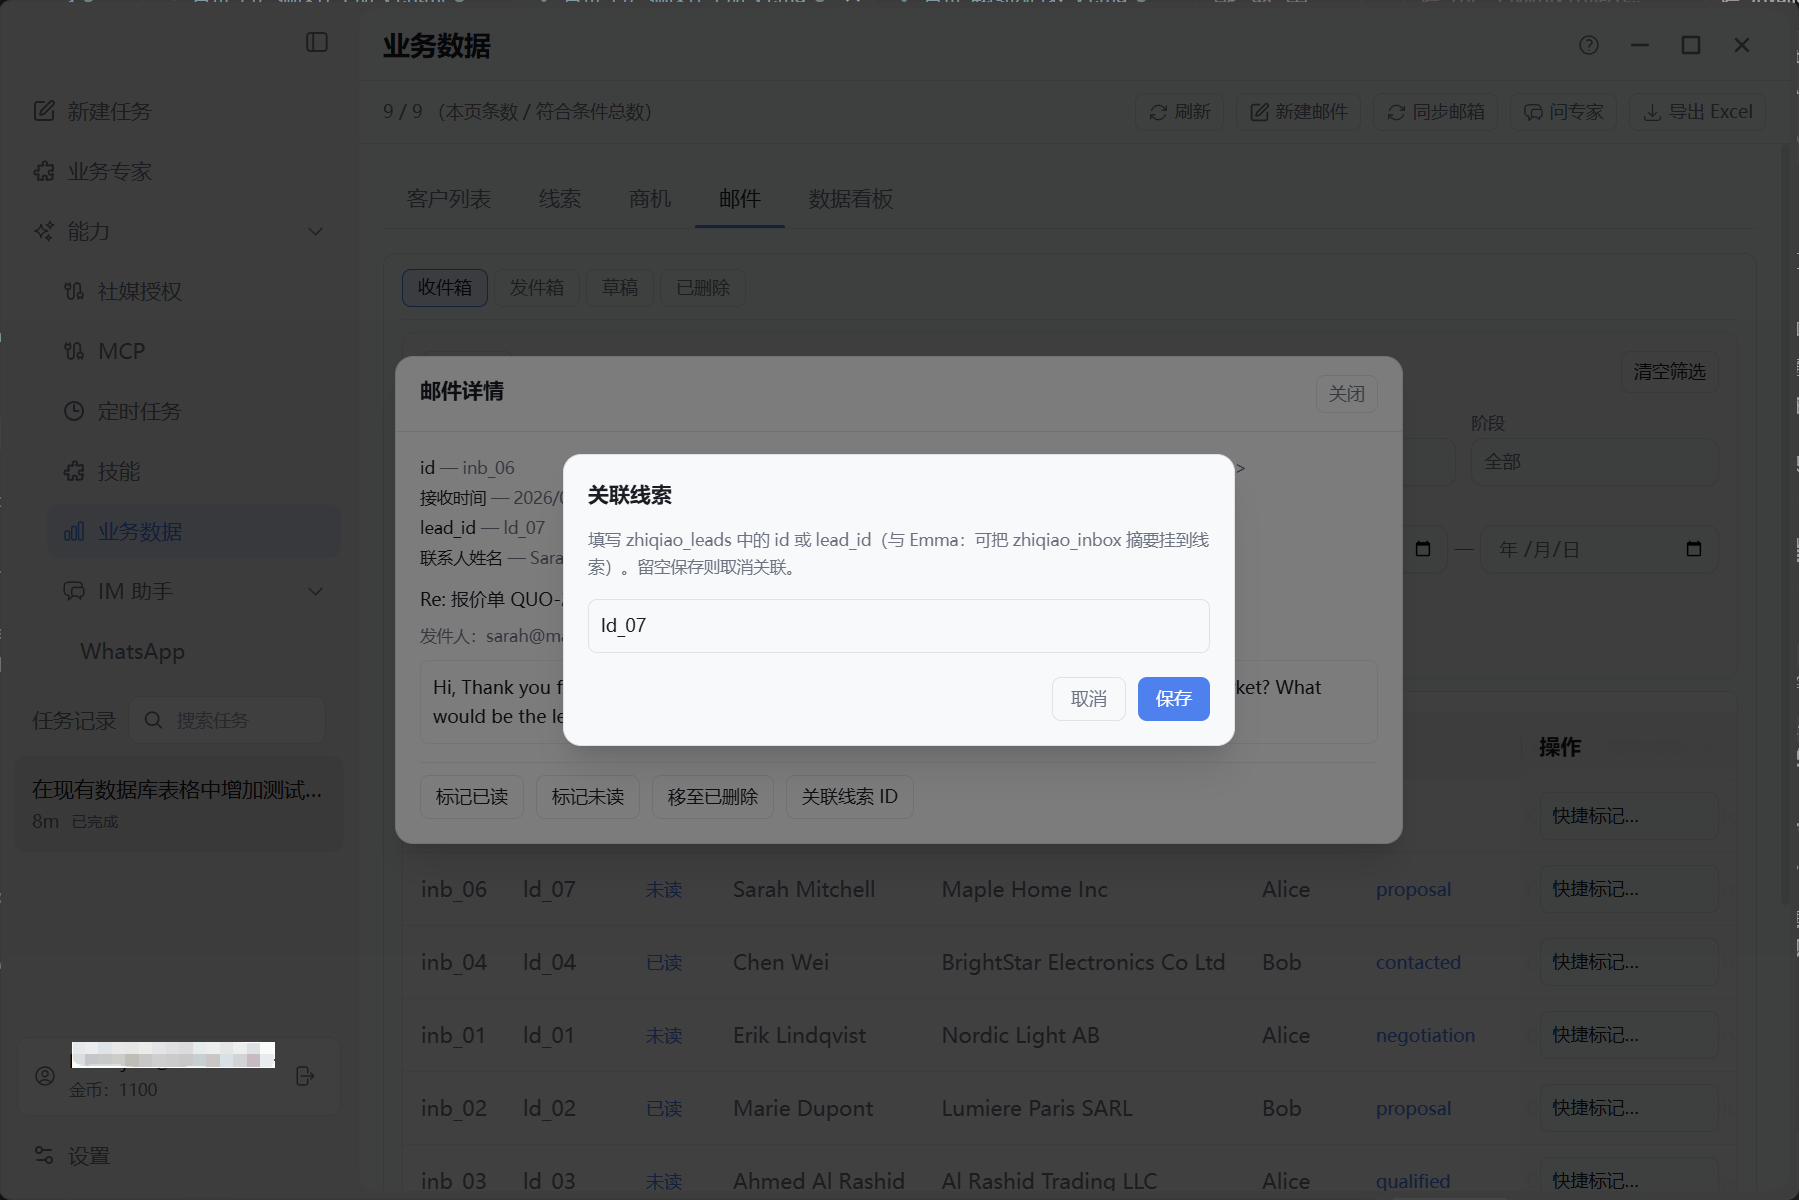Expand the 能力 section chevron

point(316,231)
